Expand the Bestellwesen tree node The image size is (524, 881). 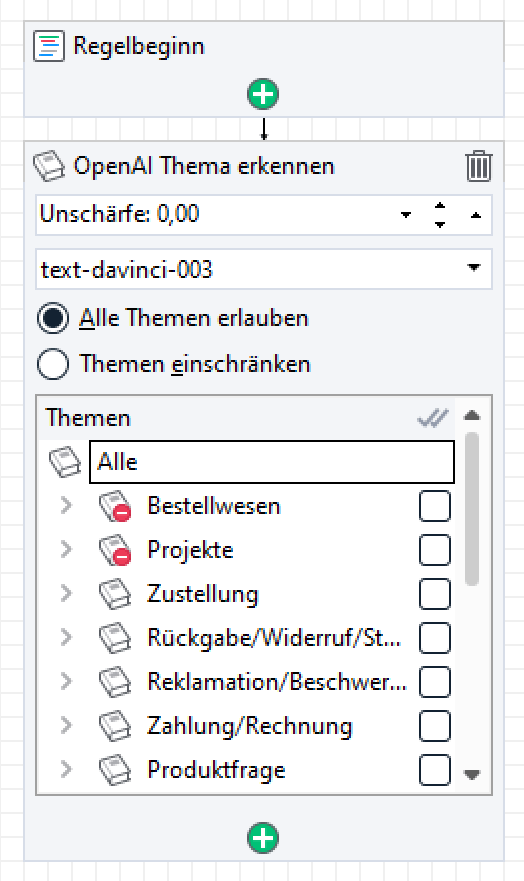66,505
